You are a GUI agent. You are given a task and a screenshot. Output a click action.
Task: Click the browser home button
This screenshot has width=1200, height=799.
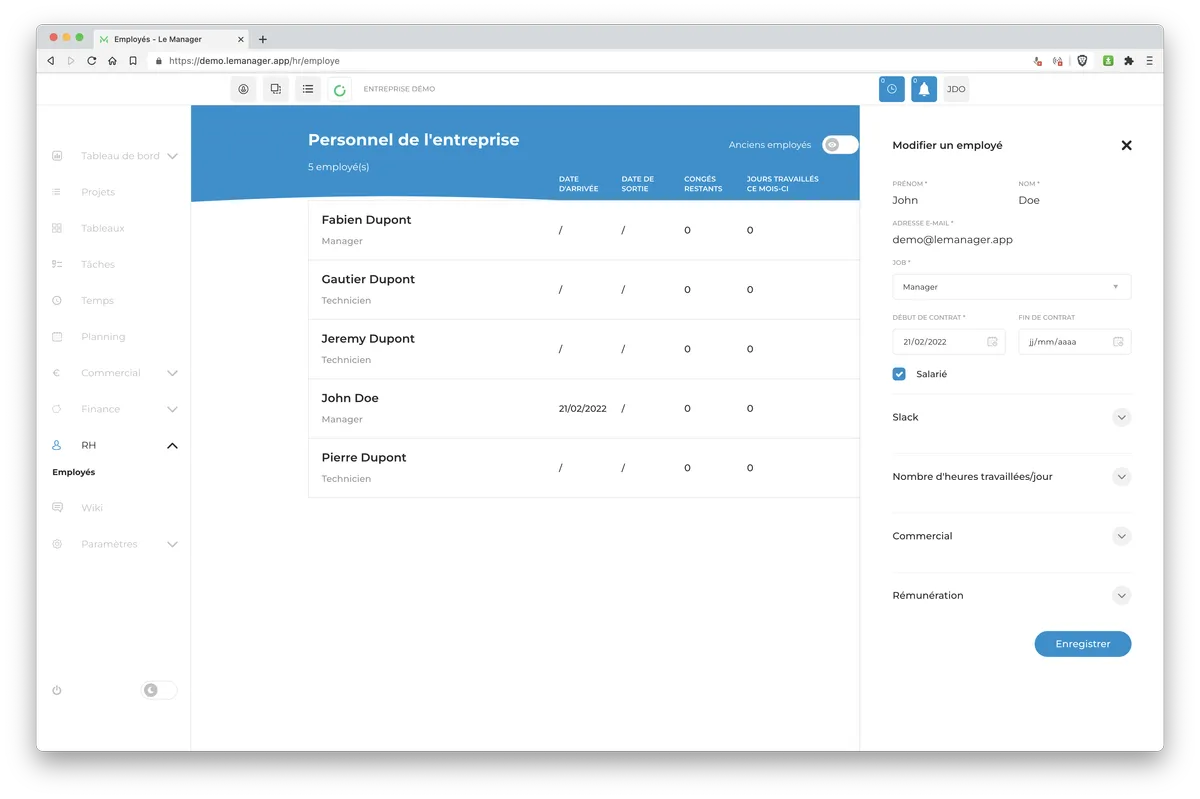tap(112, 61)
